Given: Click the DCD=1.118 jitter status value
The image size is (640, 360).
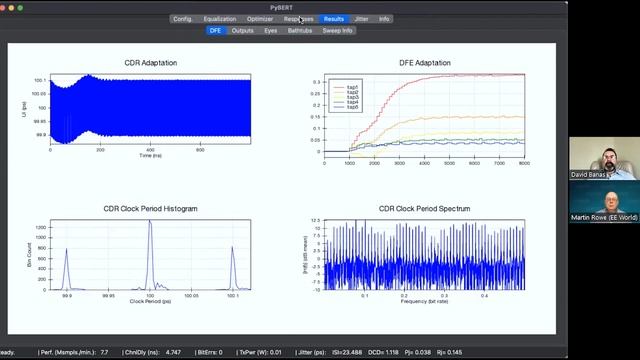Looking at the screenshot, I should coord(383,352).
